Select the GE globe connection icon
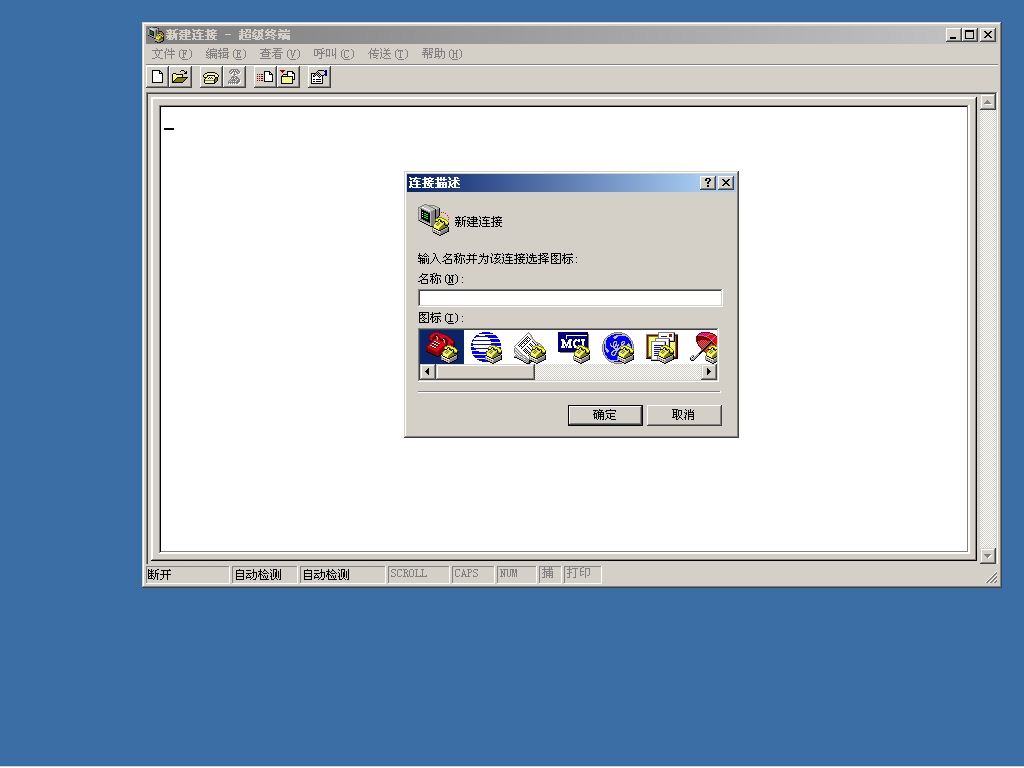The image size is (1024, 768). click(x=618, y=347)
